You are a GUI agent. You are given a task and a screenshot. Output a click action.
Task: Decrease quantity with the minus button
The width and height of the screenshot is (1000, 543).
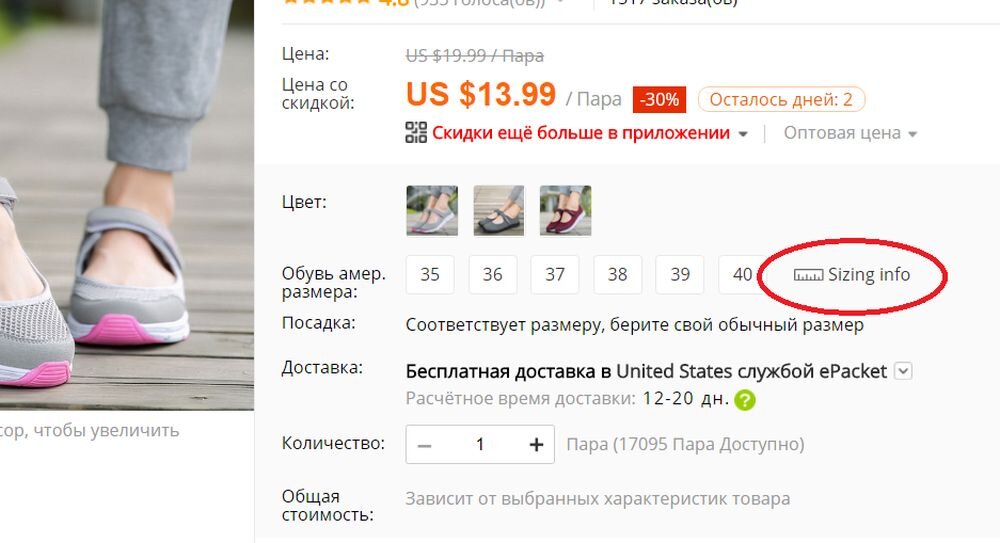[424, 445]
